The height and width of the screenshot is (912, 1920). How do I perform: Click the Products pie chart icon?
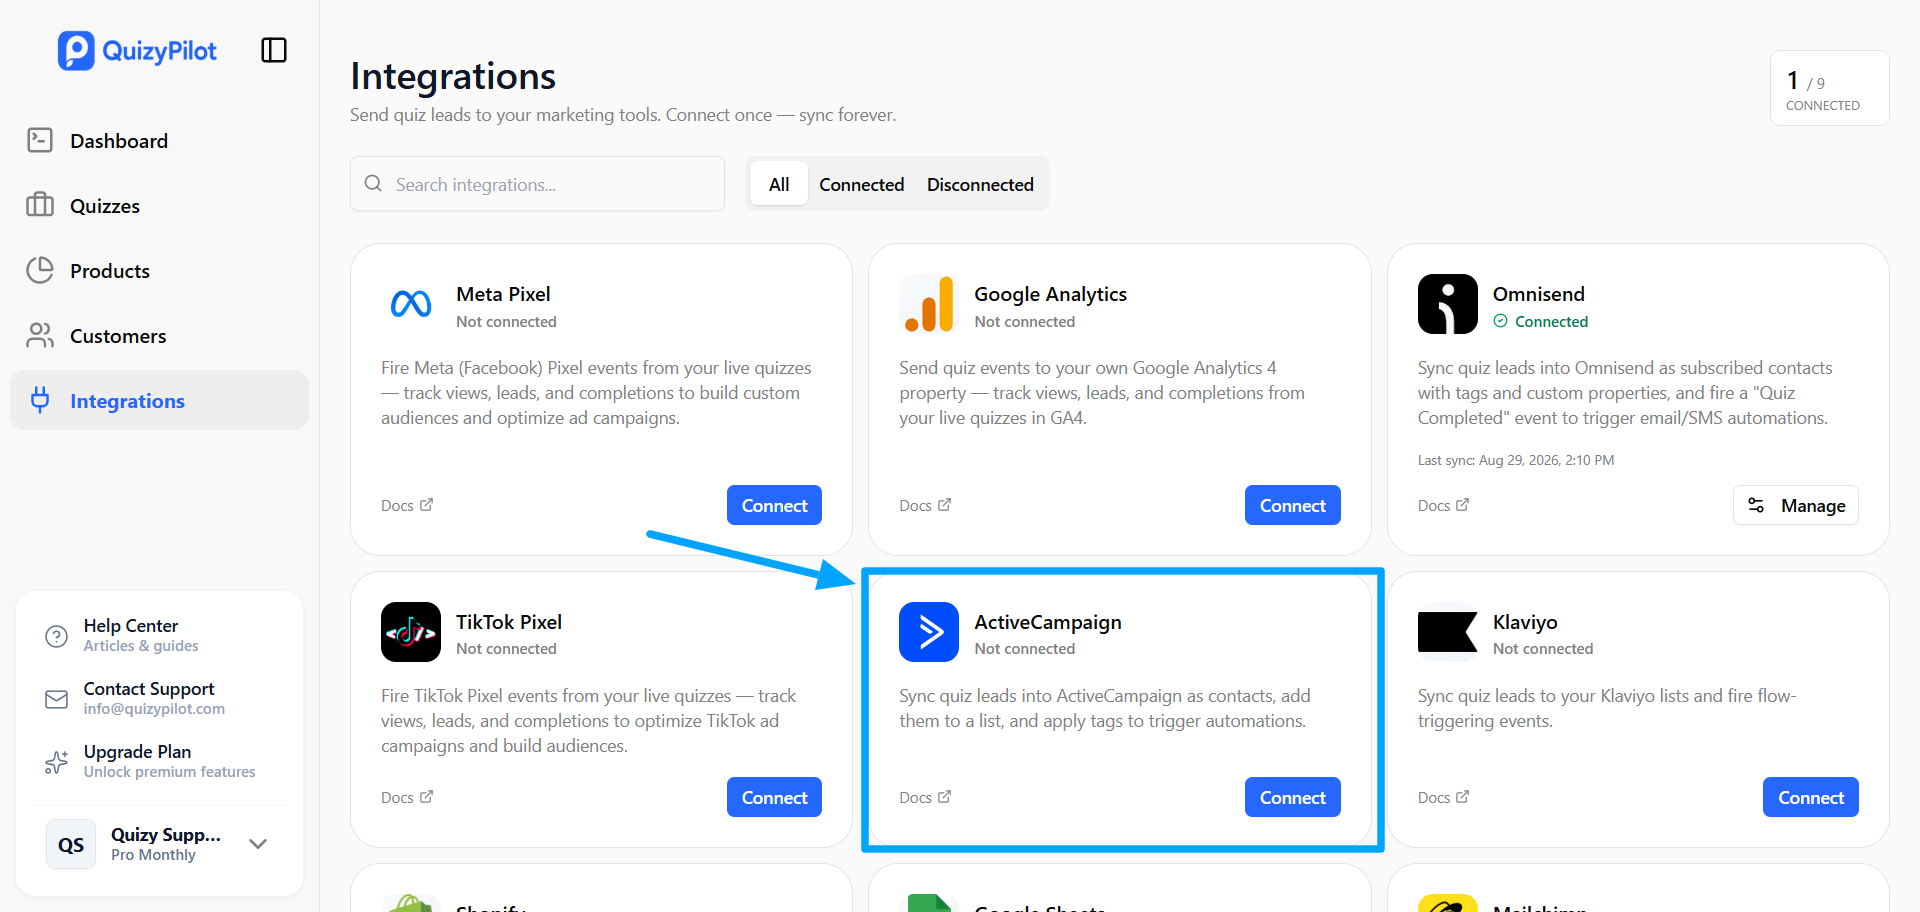click(40, 270)
